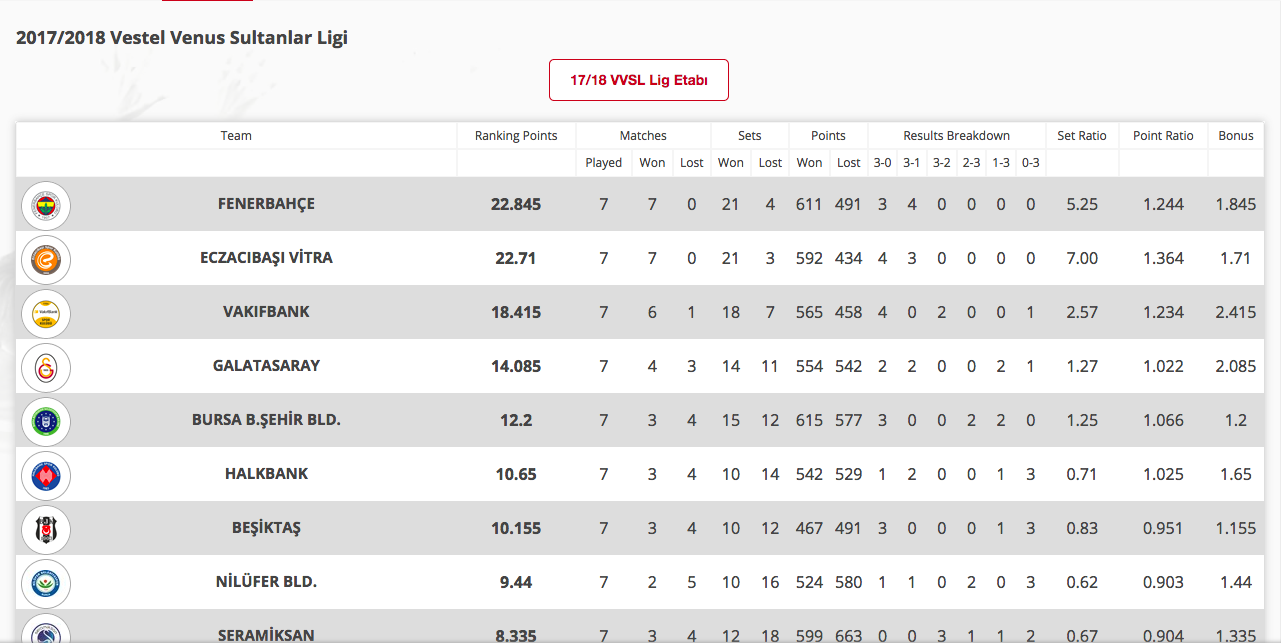The width and height of the screenshot is (1281, 643).
Task: Open the Vakıfbank club logo
Action: pyautogui.click(x=46, y=313)
